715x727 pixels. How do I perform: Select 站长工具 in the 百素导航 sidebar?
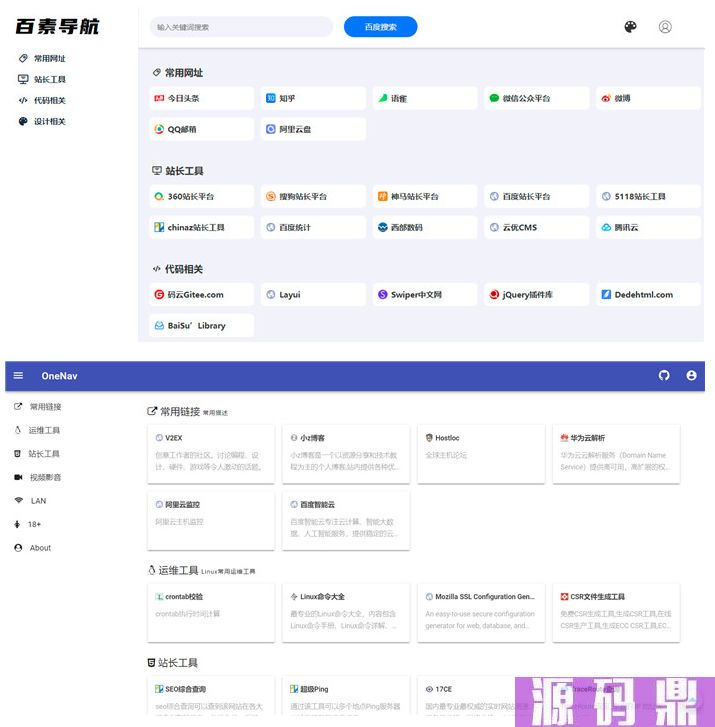click(x=42, y=79)
